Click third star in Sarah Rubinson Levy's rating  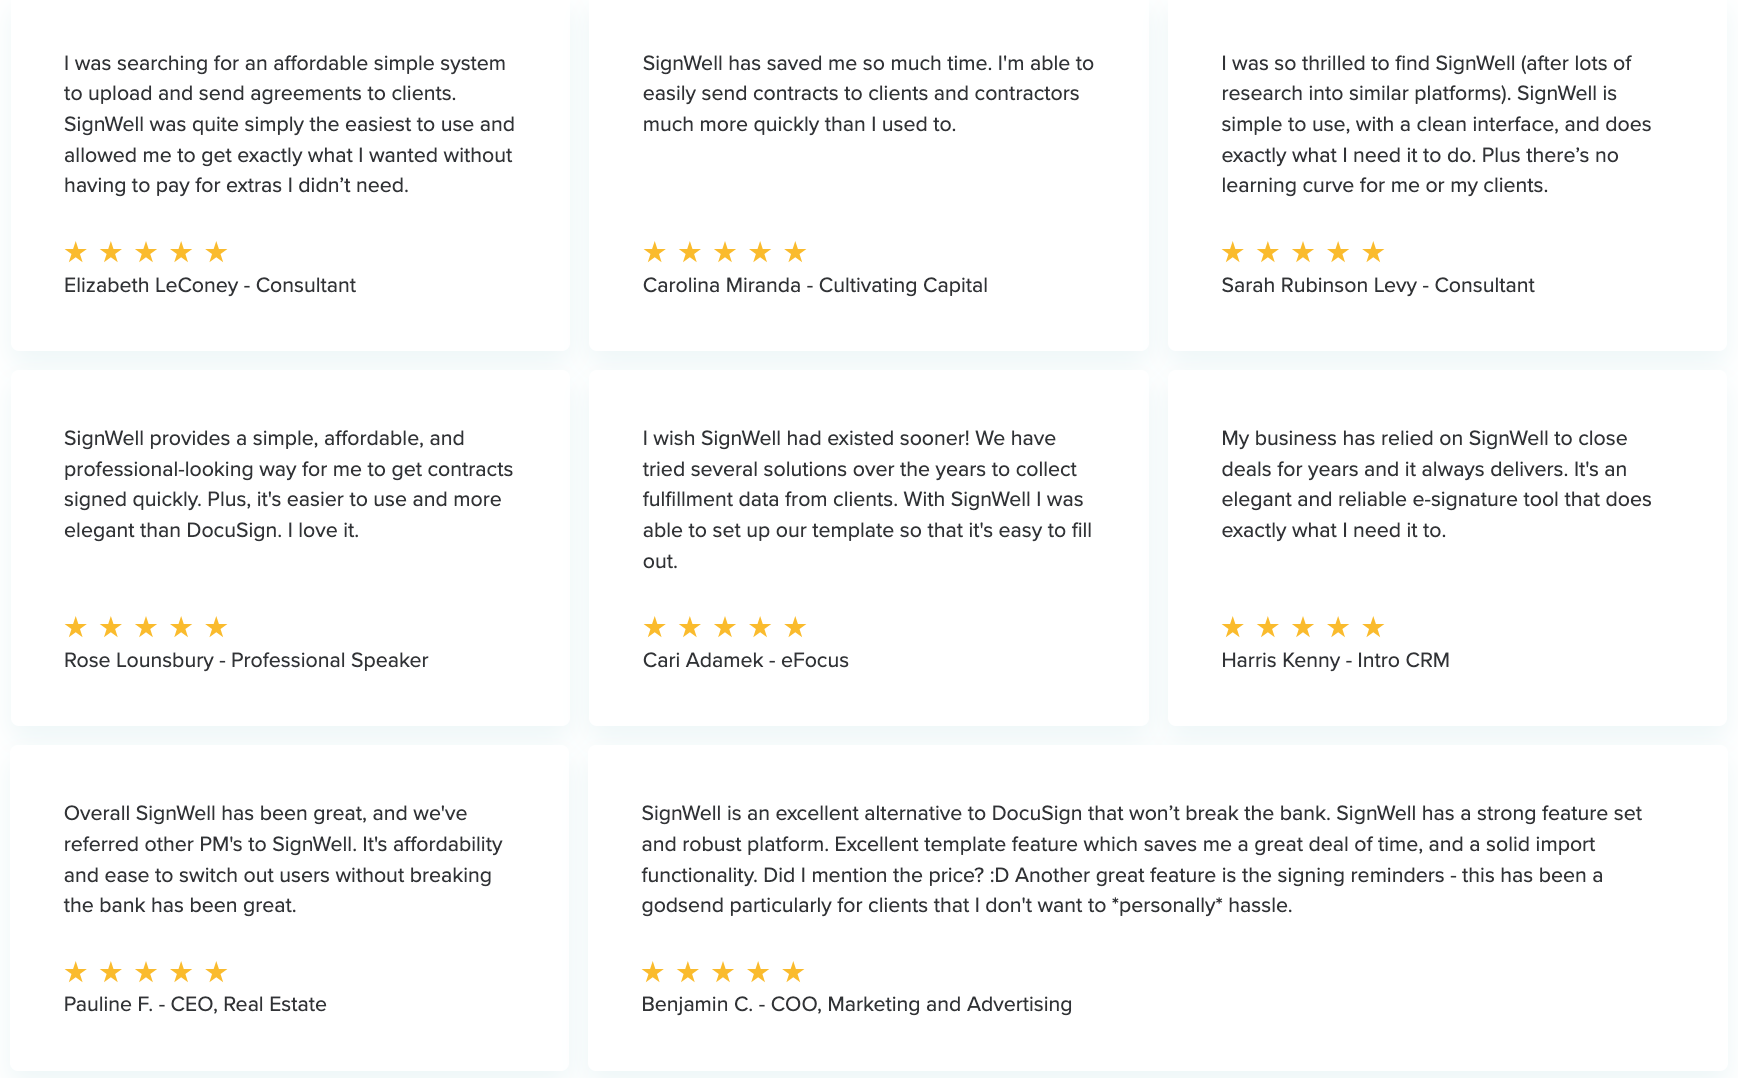1303,252
